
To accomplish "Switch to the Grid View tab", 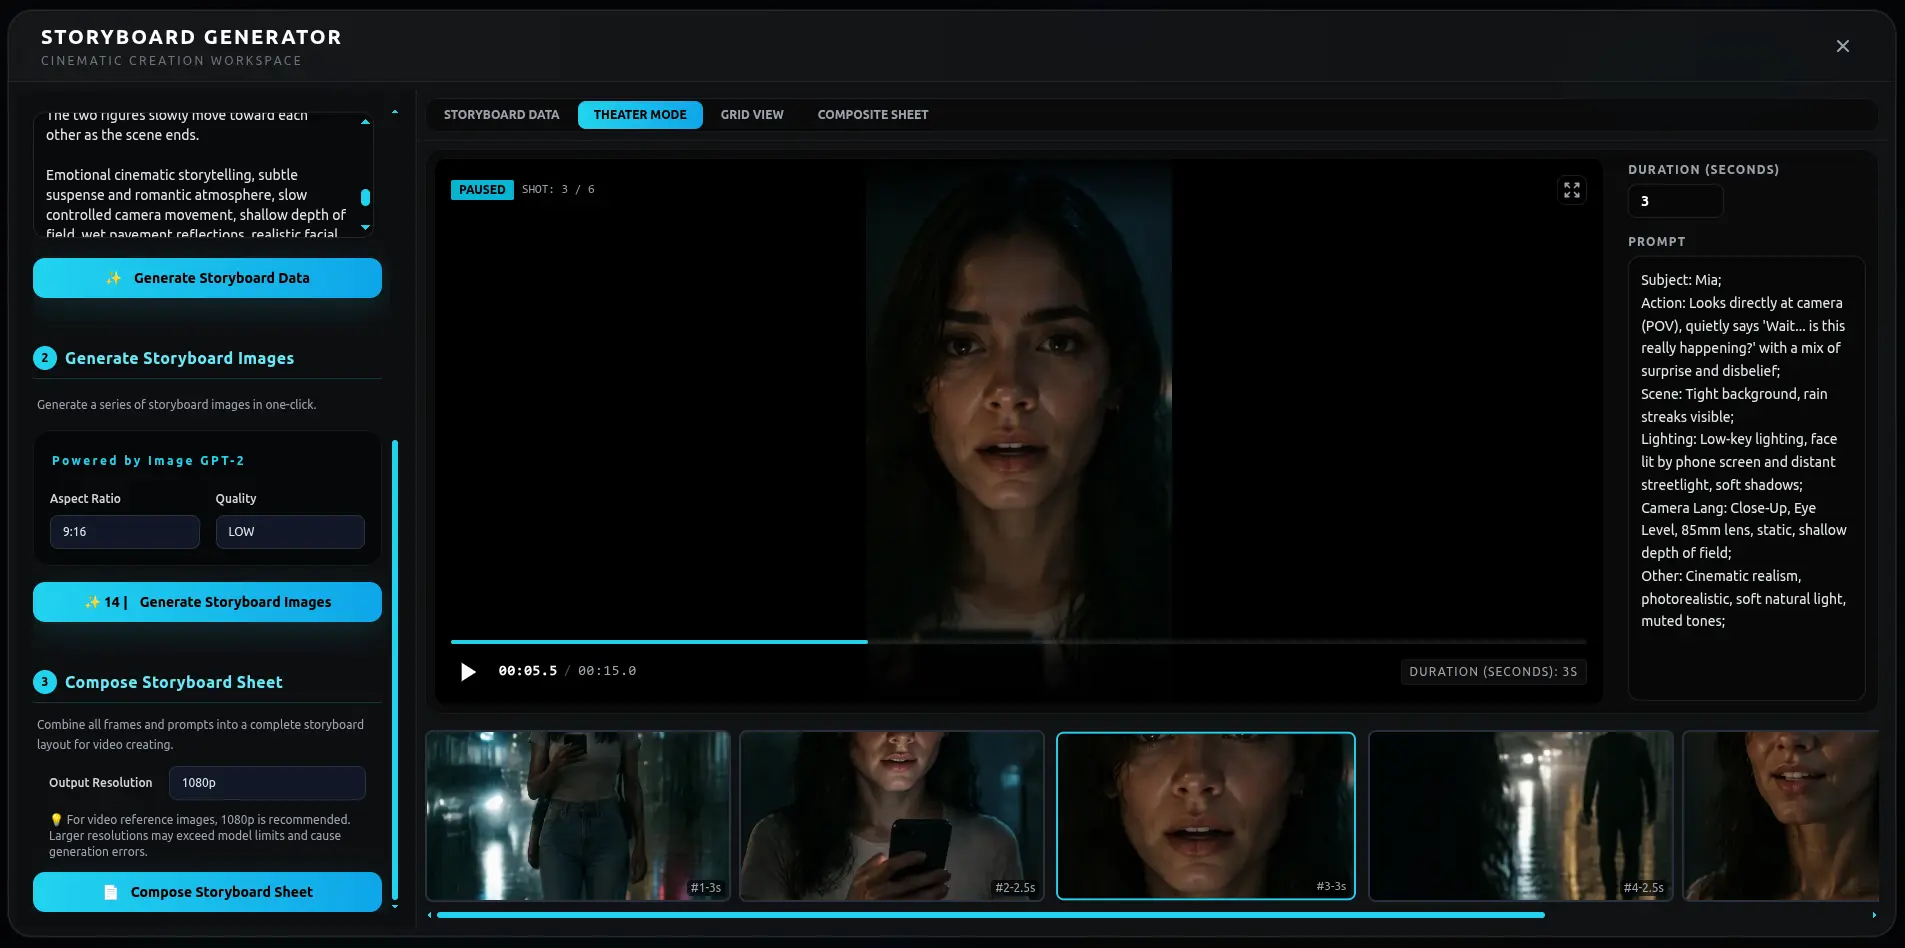I will coord(752,115).
